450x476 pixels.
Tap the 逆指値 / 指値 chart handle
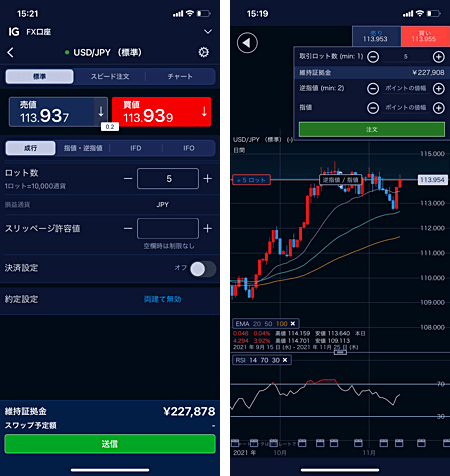[340, 180]
